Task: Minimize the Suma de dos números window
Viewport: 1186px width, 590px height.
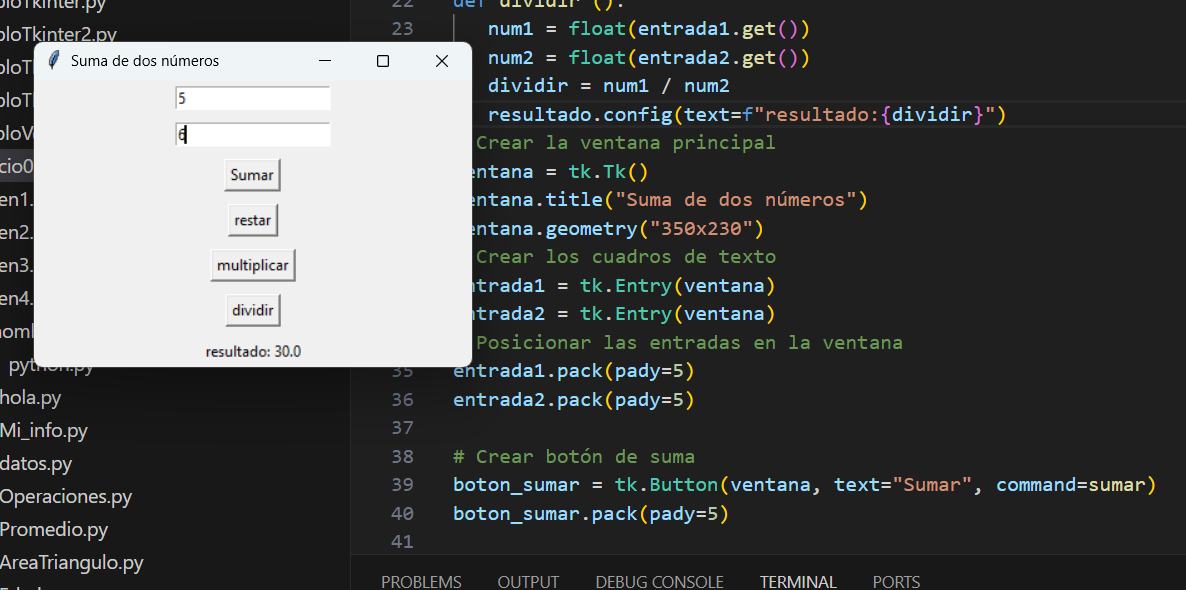Action: pyautogui.click(x=324, y=61)
